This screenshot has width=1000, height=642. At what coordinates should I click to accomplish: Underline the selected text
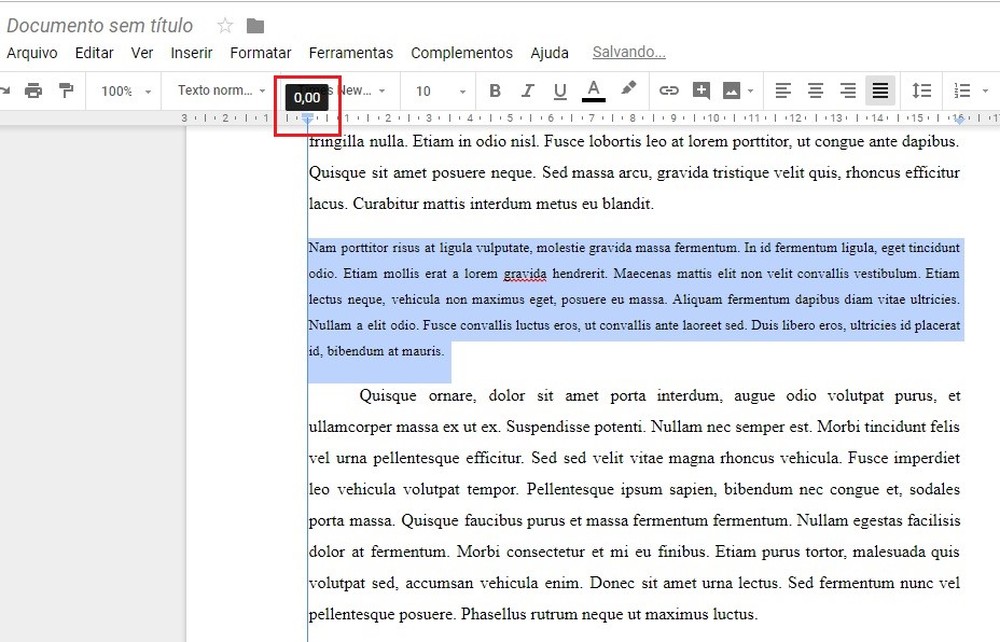(561, 90)
